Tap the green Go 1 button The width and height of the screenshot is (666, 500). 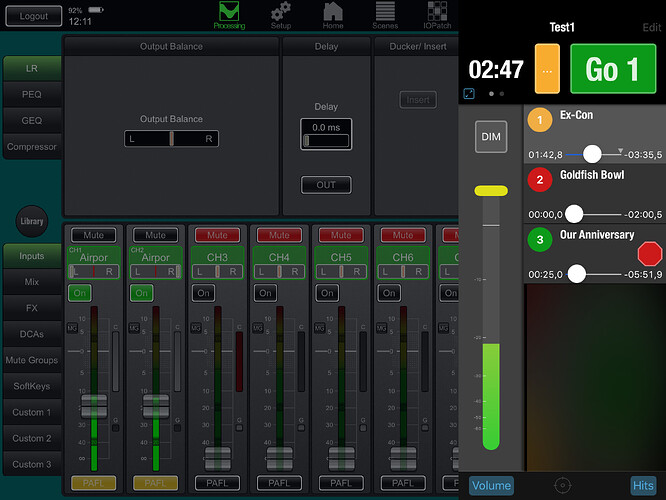[x=613, y=69]
